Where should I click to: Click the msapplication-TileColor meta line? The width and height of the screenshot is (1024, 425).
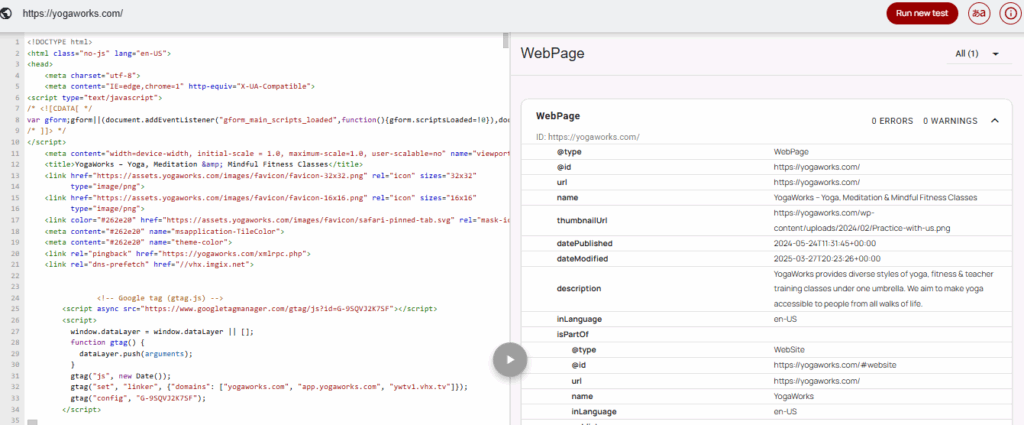click(x=164, y=230)
